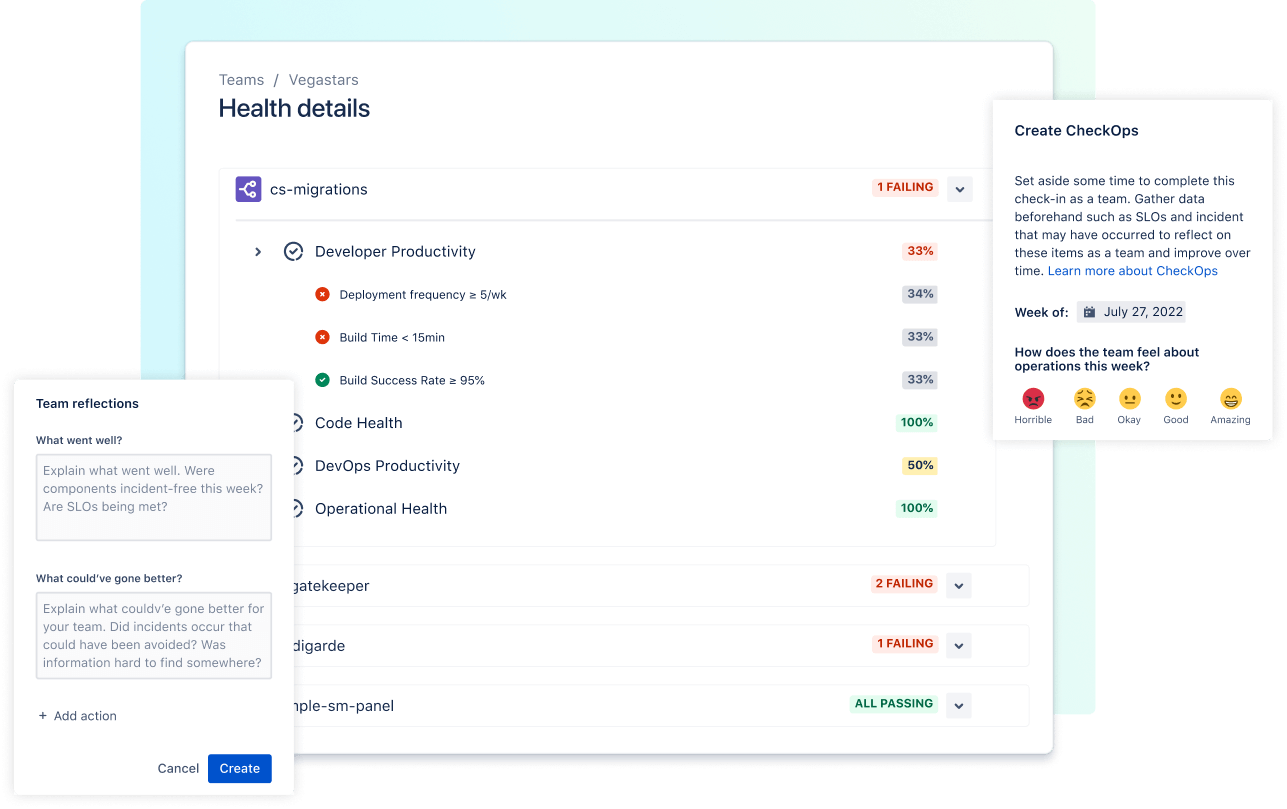Click the Create button in Team reflections
This screenshot has height=809, width=1287.
239,768
